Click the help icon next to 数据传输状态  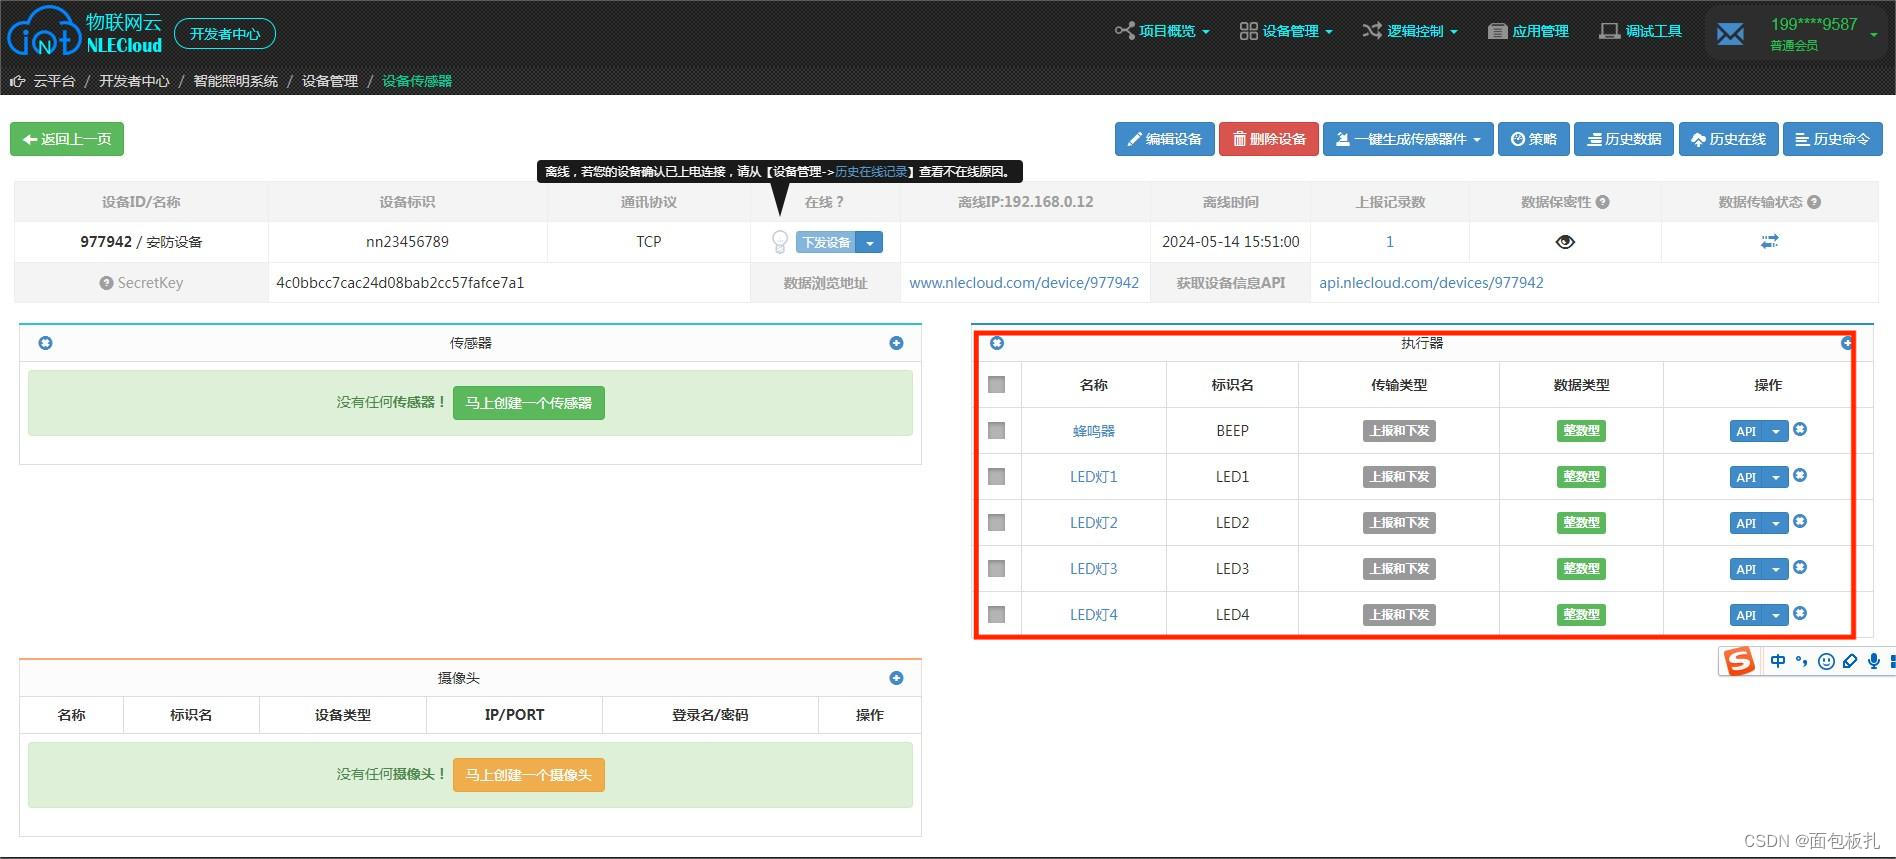pos(1814,202)
